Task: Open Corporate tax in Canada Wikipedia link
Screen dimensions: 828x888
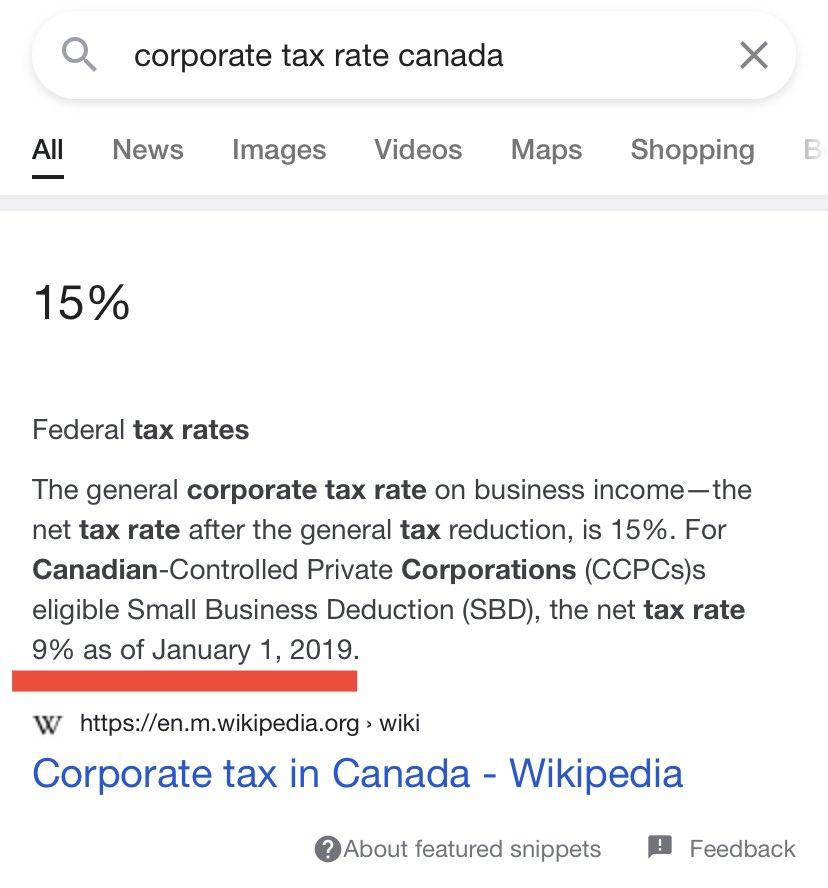Action: pyautogui.click(x=357, y=774)
